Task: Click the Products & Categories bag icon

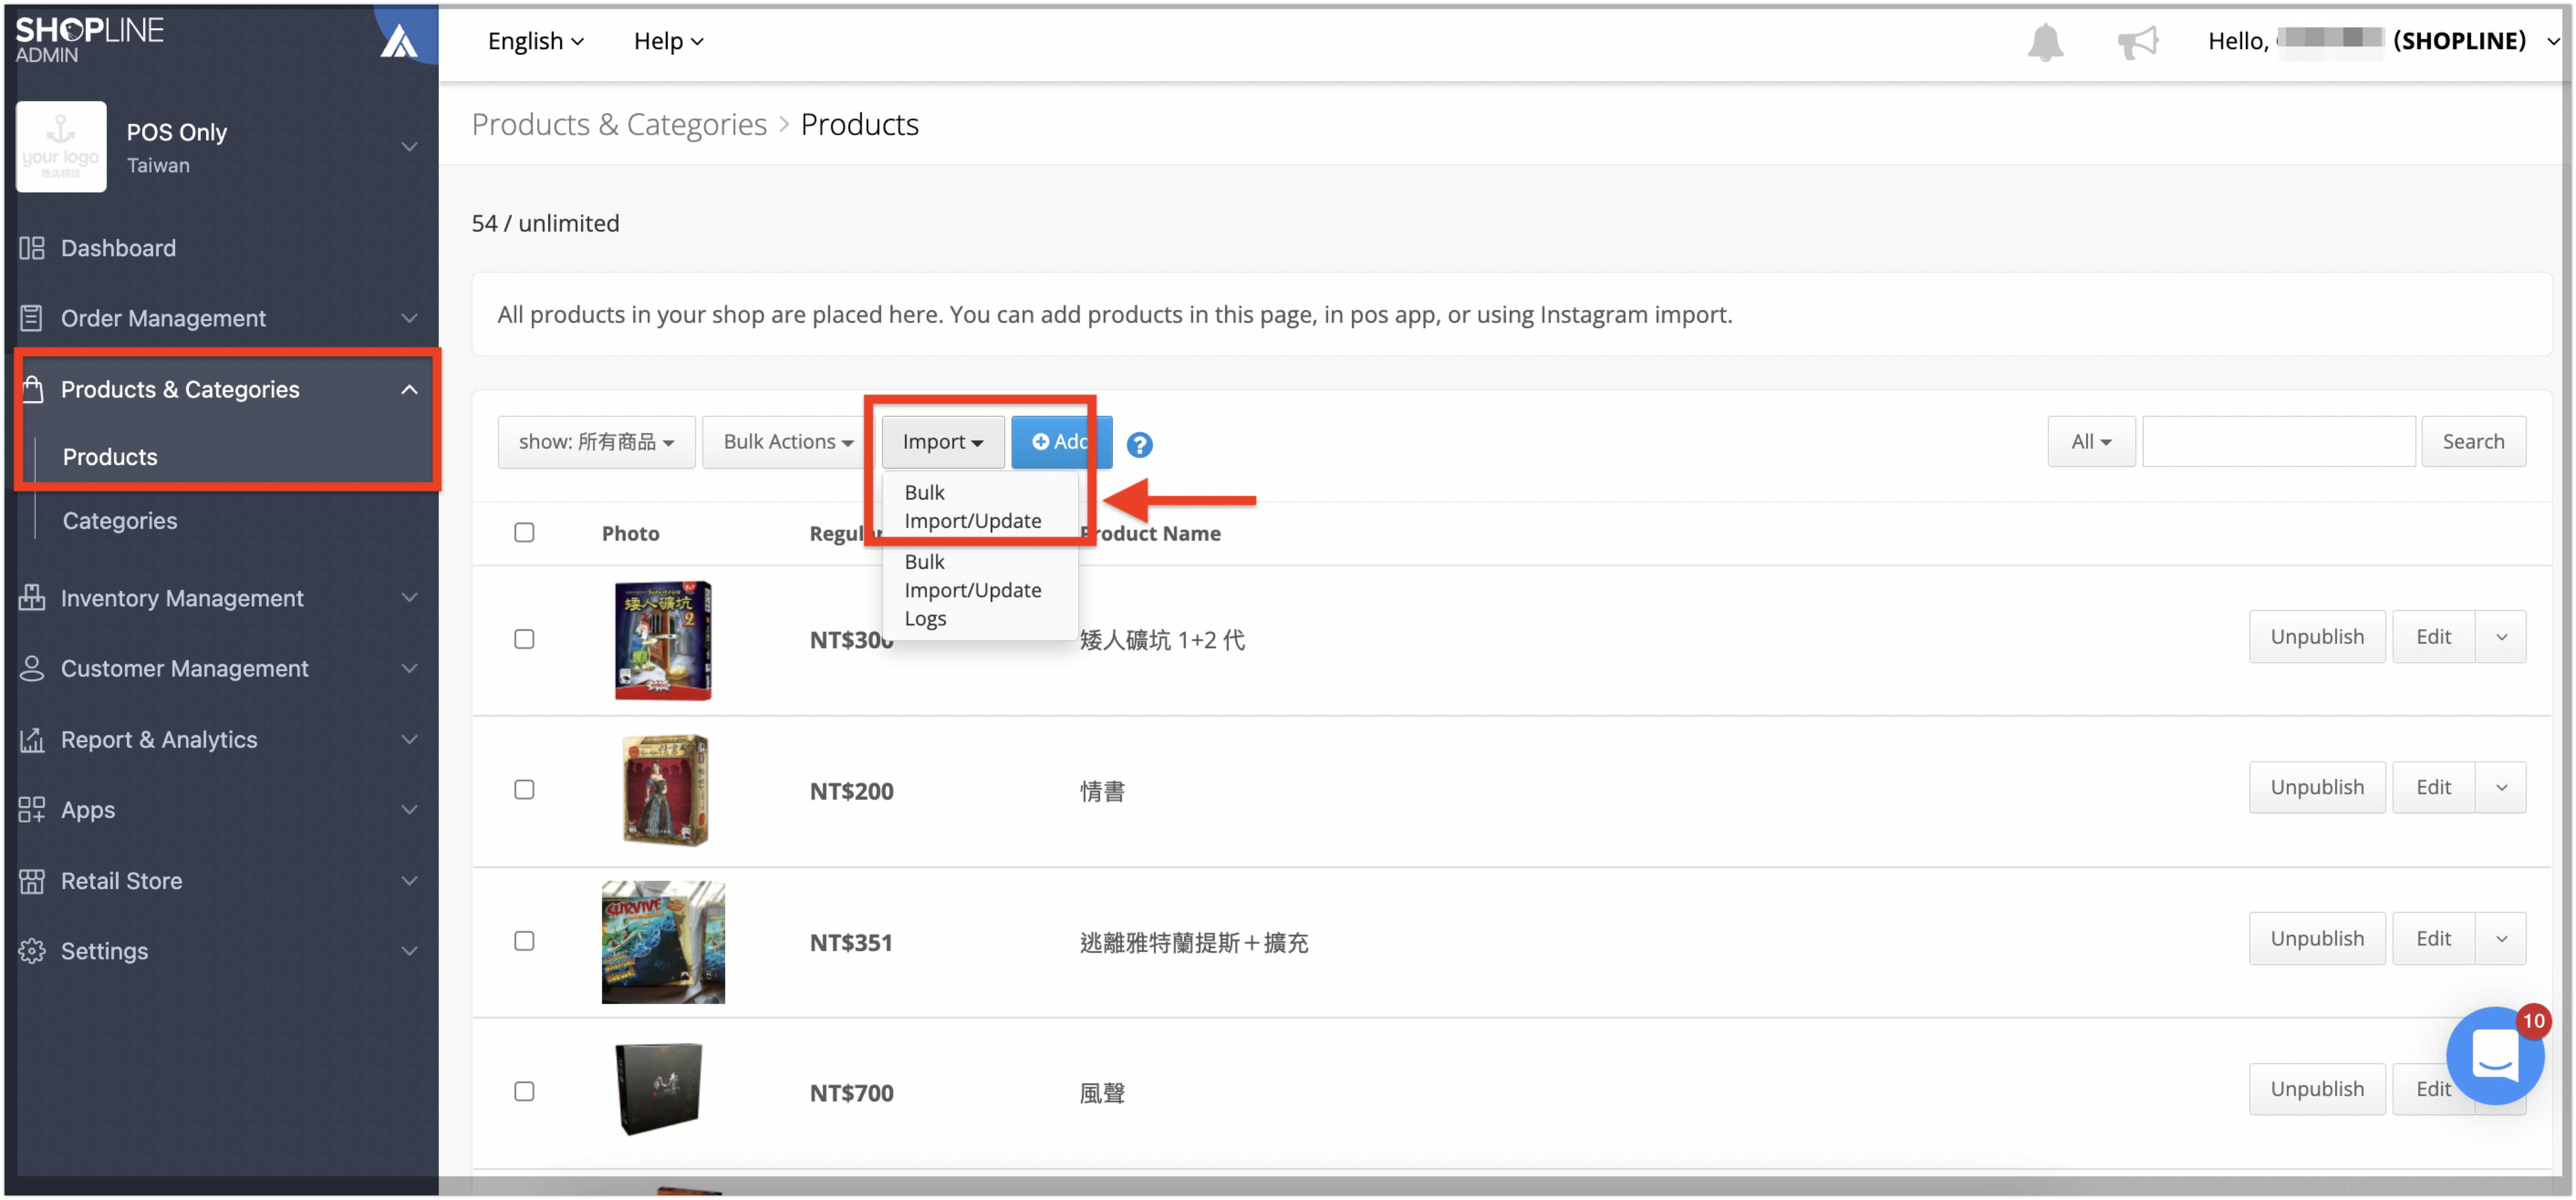Action: pos(32,389)
